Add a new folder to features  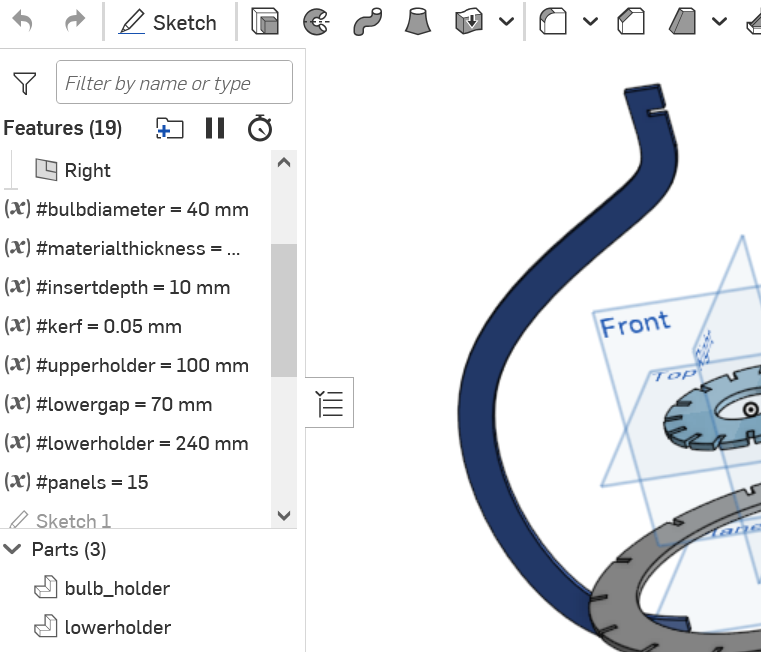click(169, 129)
